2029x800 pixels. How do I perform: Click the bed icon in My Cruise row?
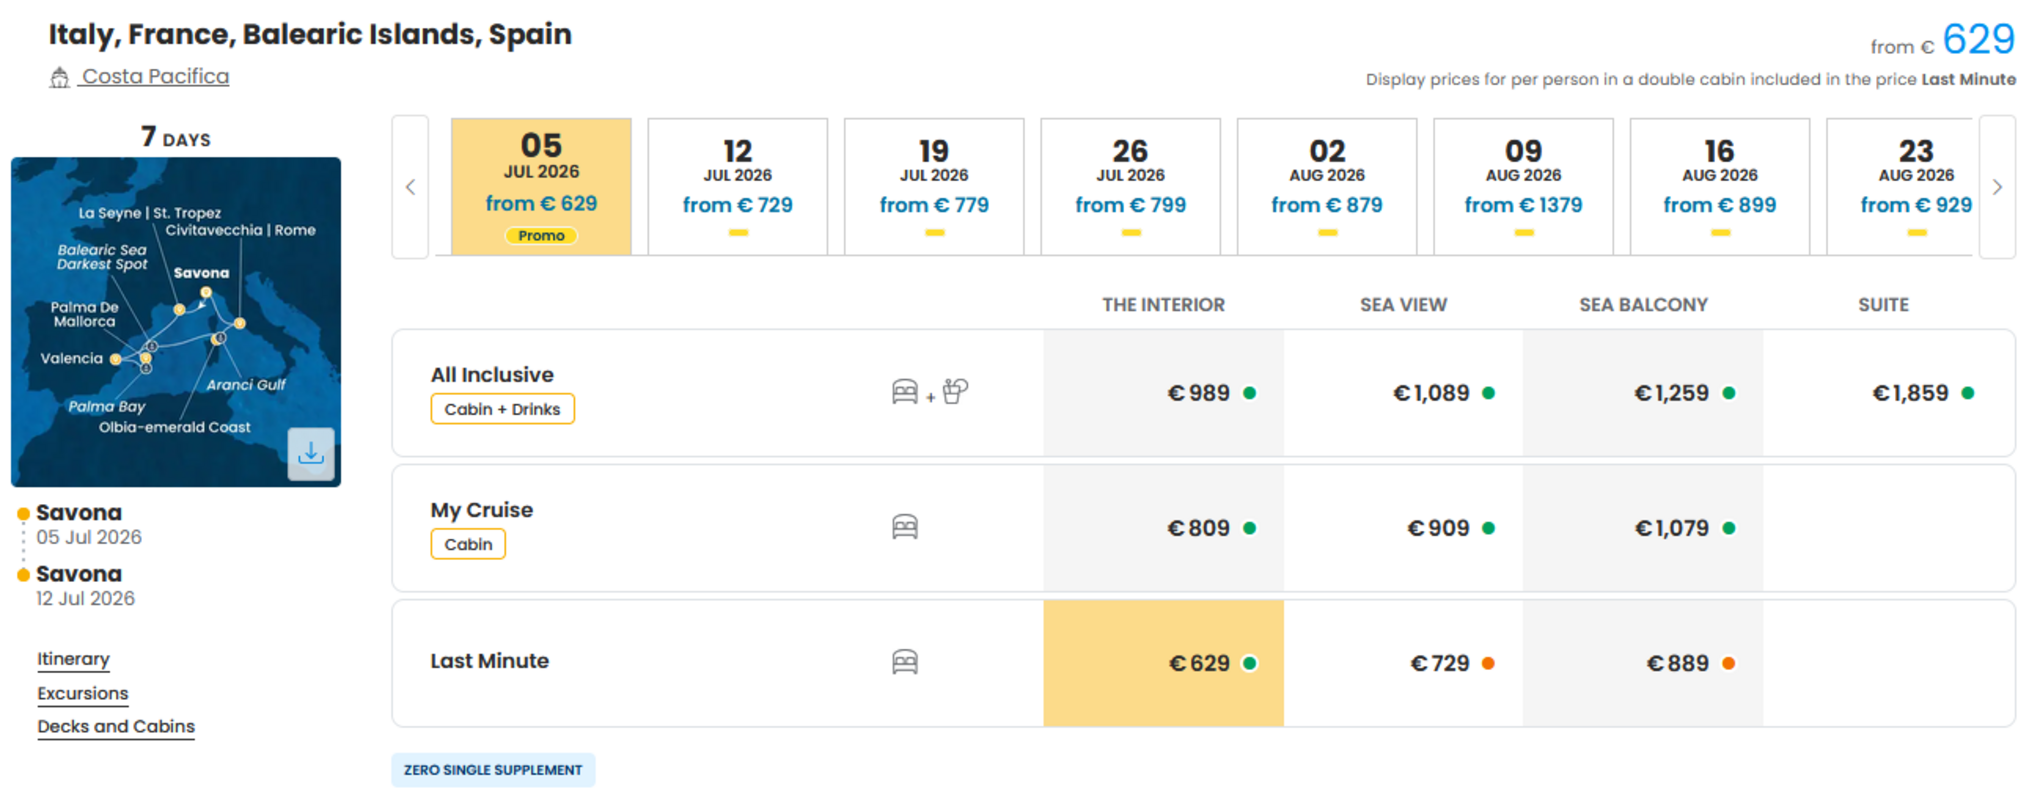point(905,527)
